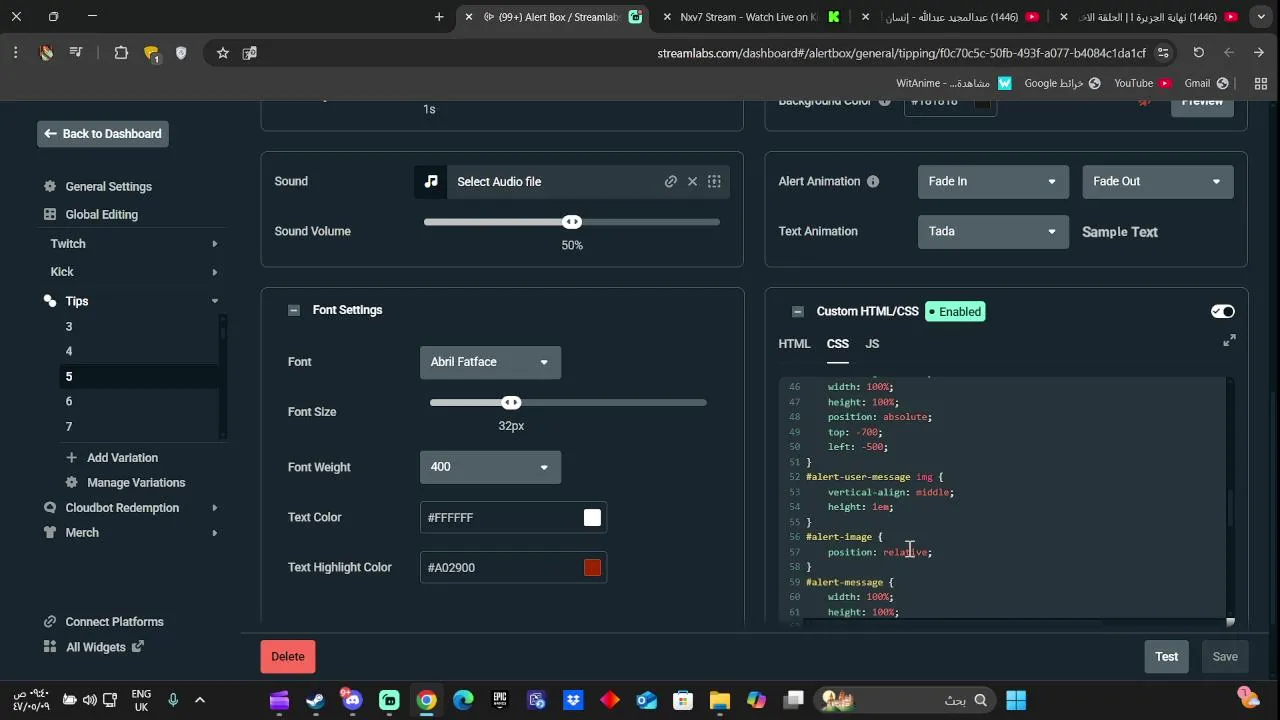Viewport: 1280px width, 720px height.
Task: Open the Fade In animation dropdown
Action: [x=993, y=181]
